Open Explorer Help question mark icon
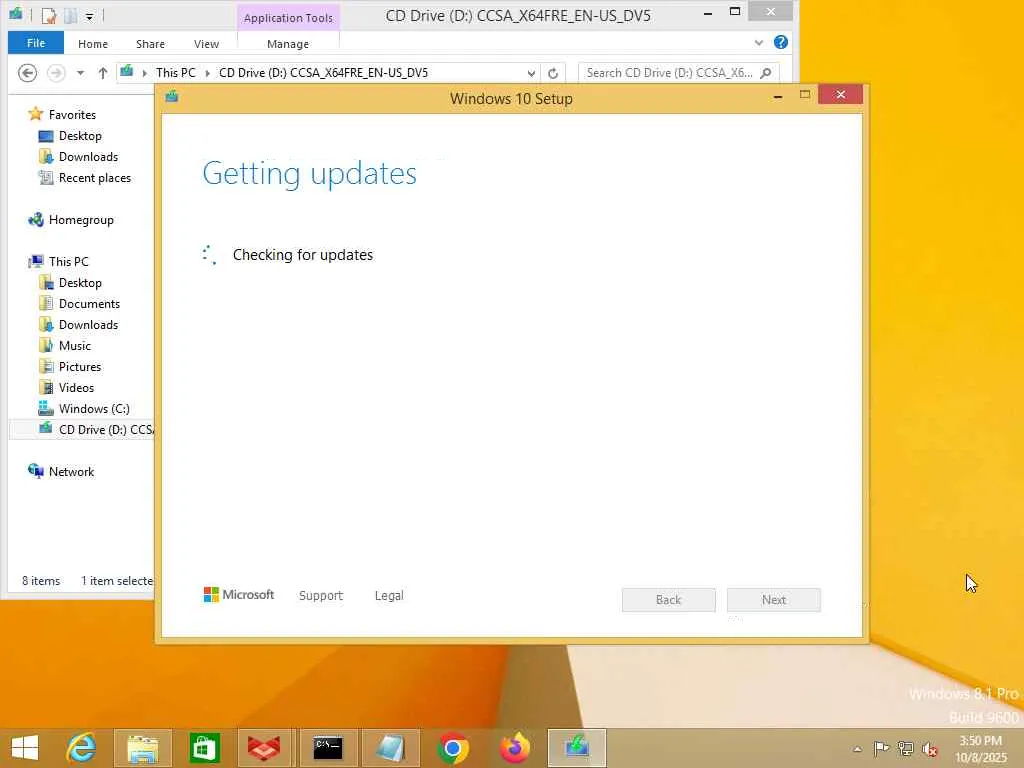The width and height of the screenshot is (1024, 768). point(780,42)
